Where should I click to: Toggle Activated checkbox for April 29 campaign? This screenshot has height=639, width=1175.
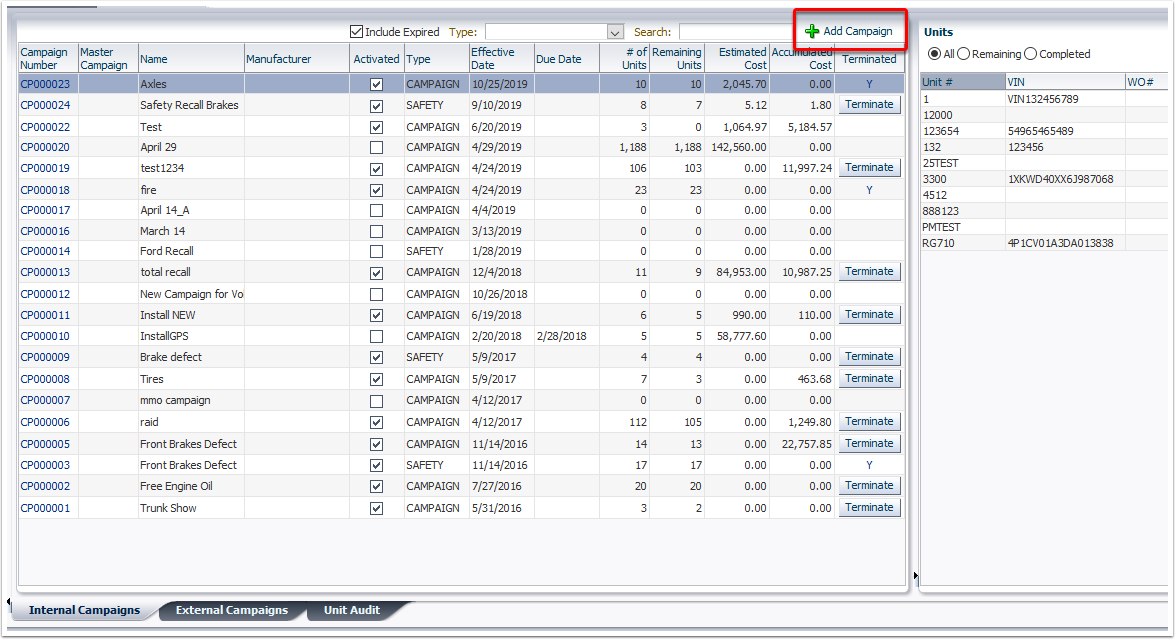click(x=376, y=148)
